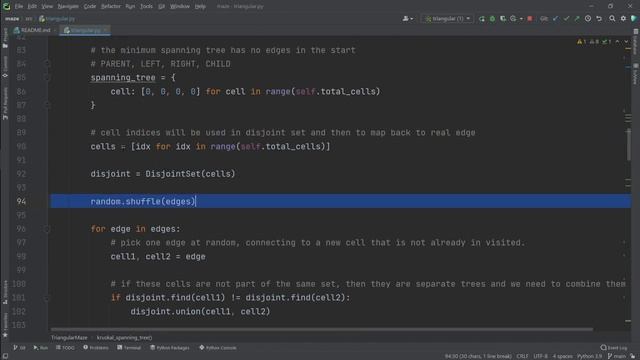Click line number 94 in gutter
640x360 pixels.
click(x=21, y=201)
